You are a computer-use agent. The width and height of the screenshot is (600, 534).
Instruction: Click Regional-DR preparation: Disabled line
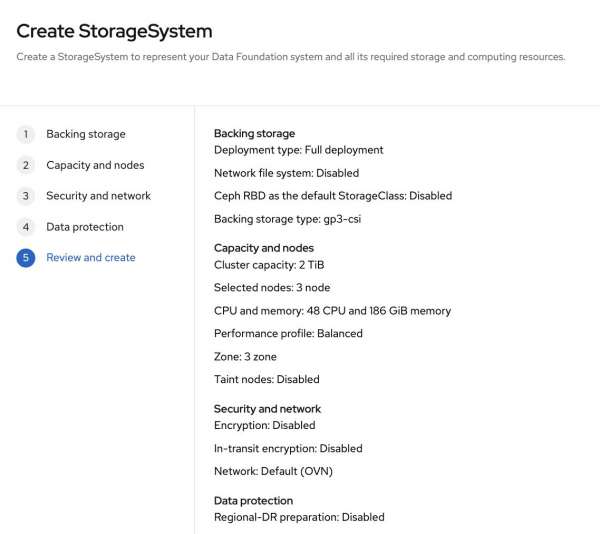[299, 517]
